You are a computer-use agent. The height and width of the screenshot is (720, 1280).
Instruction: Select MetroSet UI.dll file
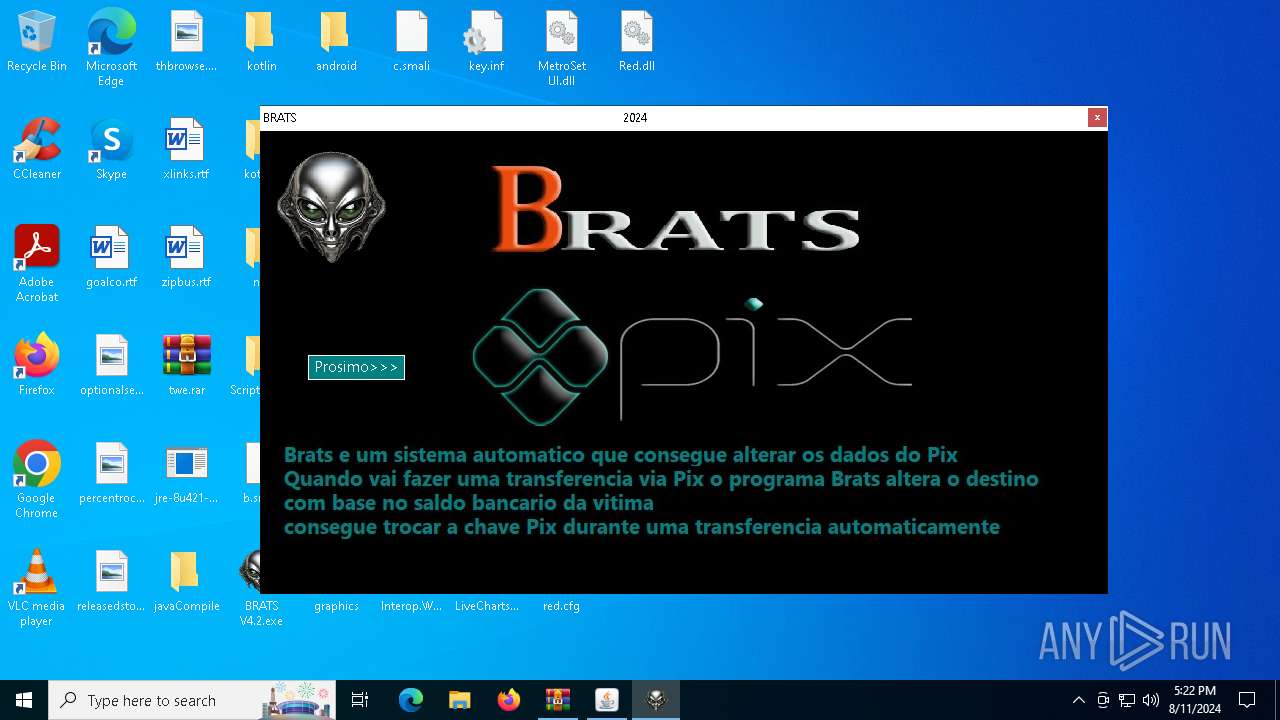(x=561, y=48)
